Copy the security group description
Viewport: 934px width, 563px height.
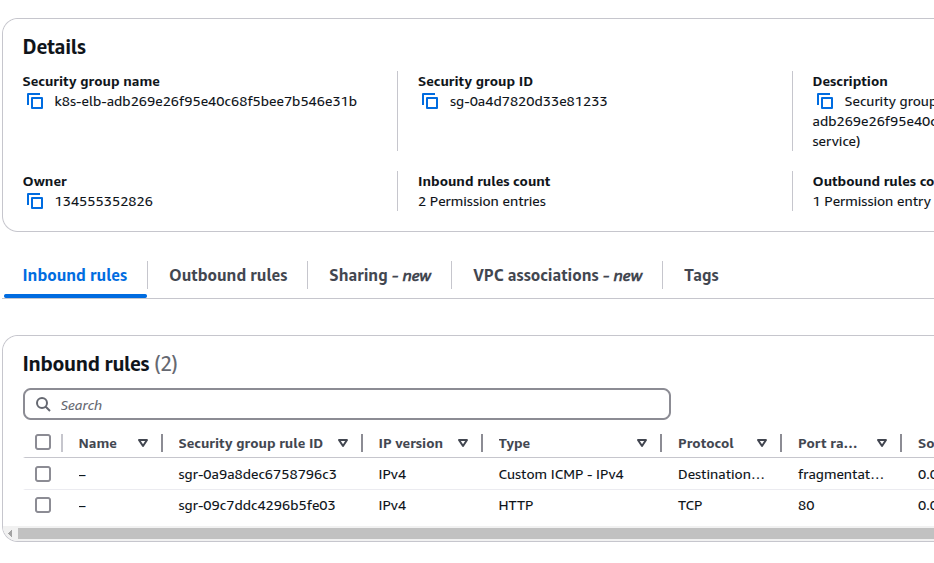825,102
